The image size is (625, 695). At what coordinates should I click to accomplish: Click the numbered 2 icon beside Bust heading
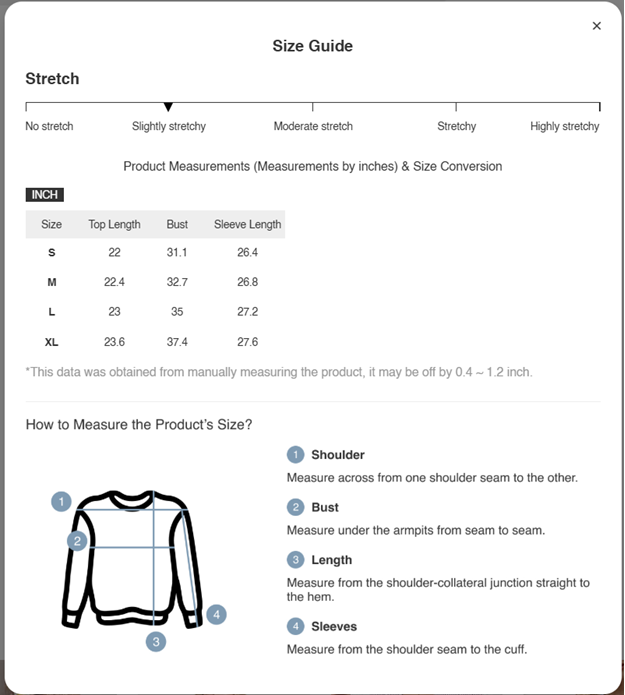(x=295, y=507)
